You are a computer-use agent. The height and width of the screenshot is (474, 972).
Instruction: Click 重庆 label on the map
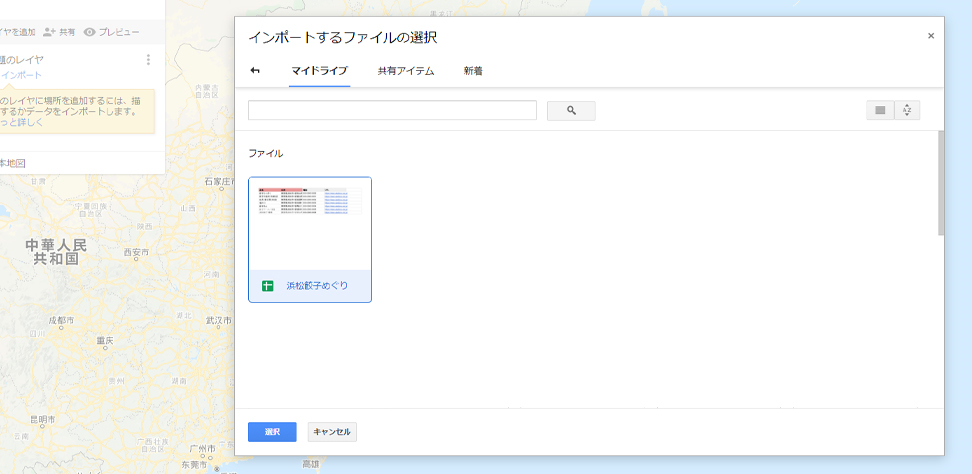[x=105, y=341]
